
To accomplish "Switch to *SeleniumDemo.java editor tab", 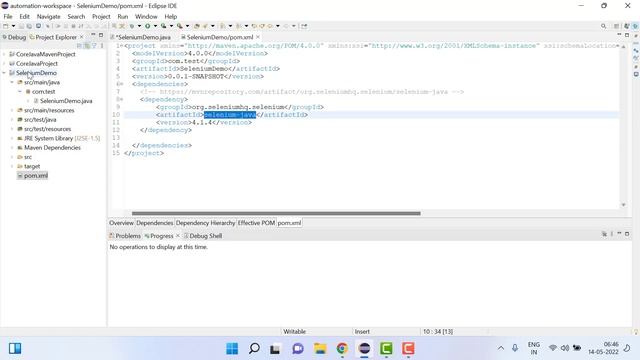I will pyautogui.click(x=141, y=37).
